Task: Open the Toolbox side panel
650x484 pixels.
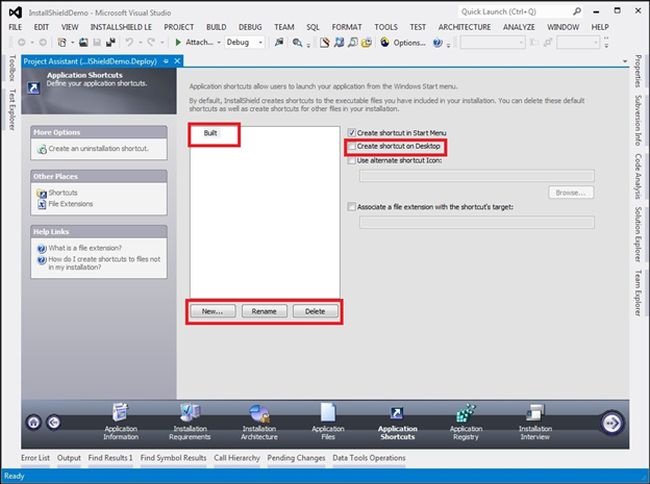Action: click(12, 68)
